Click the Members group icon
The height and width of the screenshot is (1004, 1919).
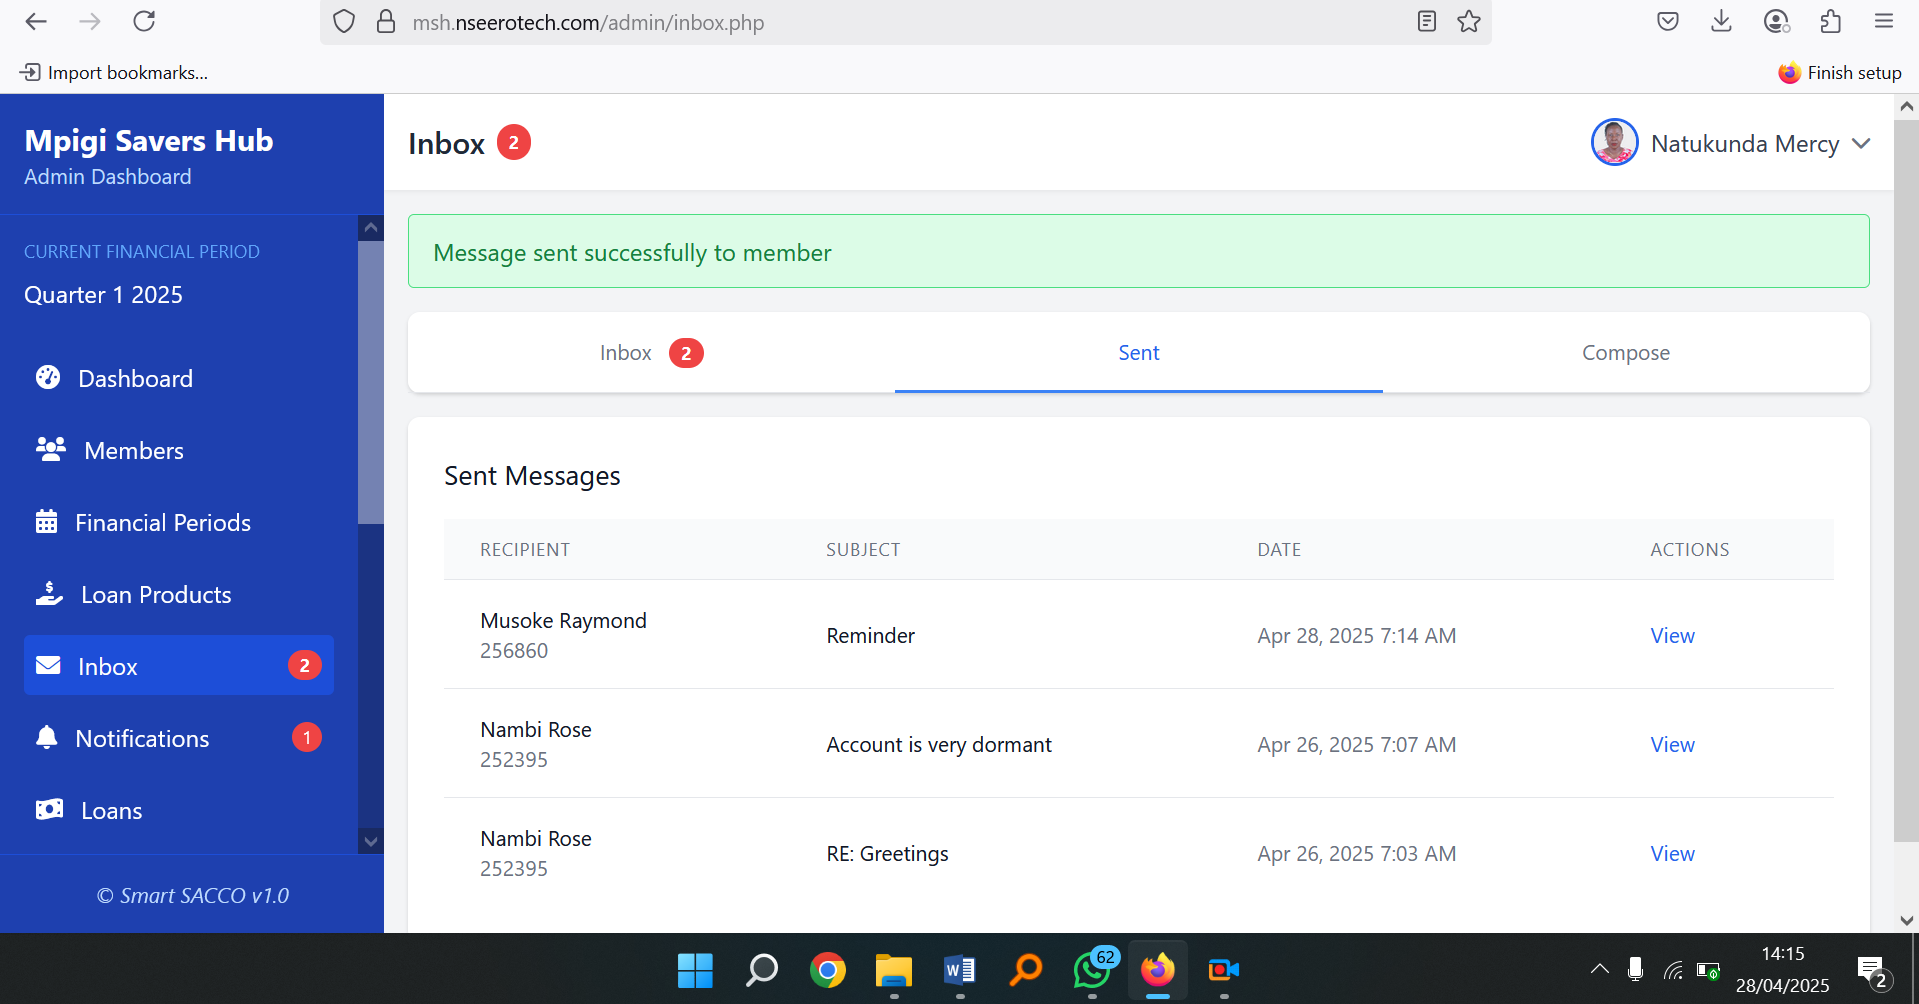(50, 449)
